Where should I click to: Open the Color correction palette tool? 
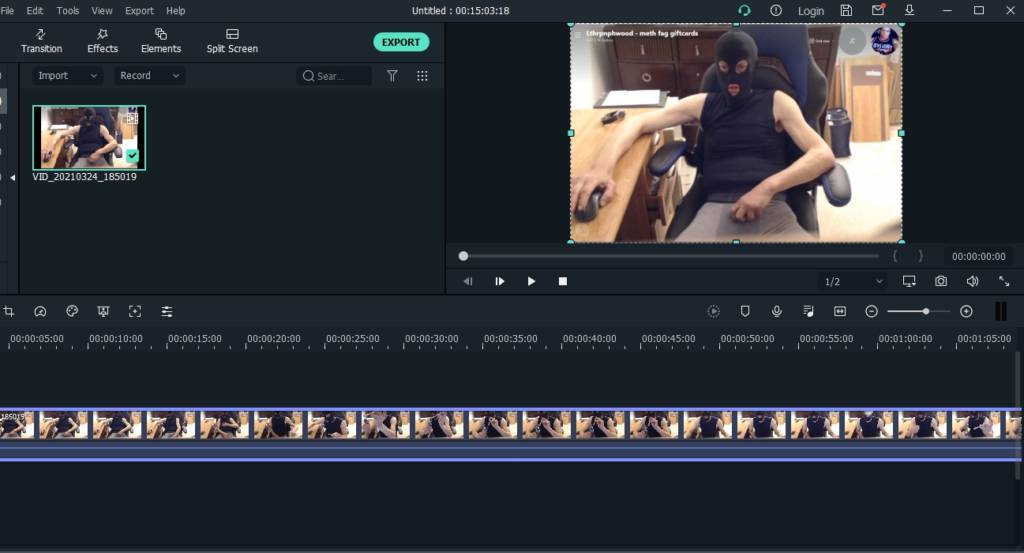[72, 311]
